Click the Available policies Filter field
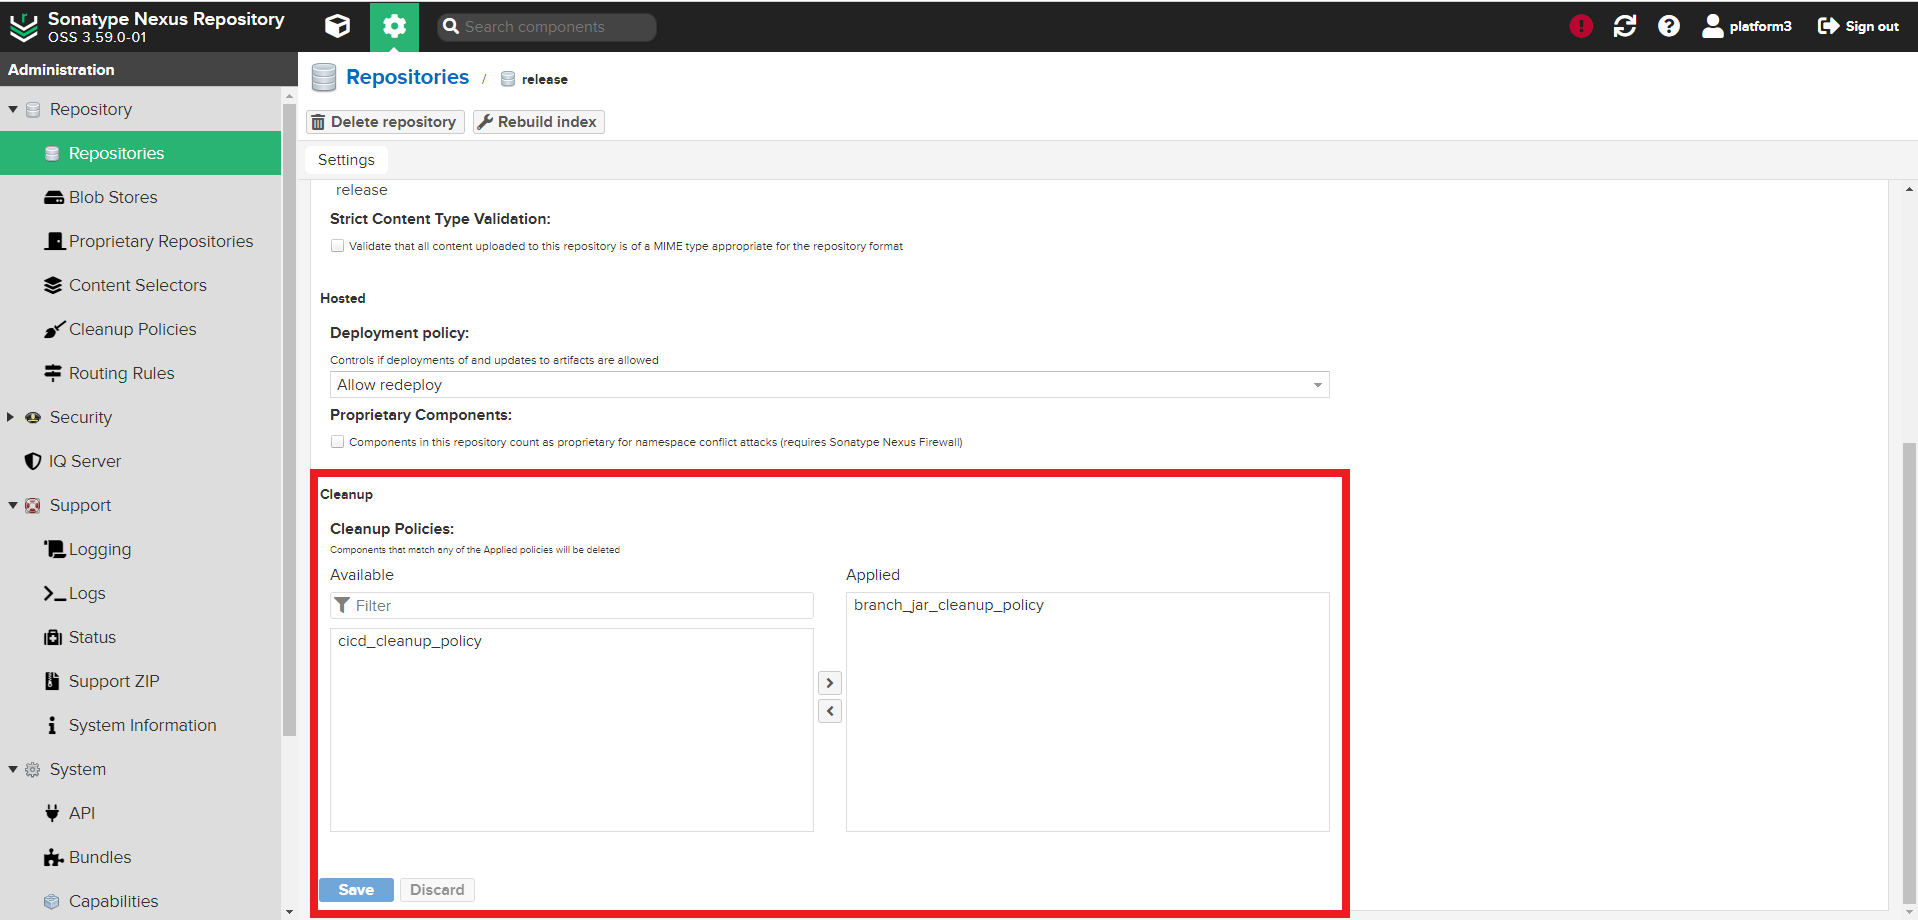Viewport: 1918px width, 920px height. pos(572,606)
